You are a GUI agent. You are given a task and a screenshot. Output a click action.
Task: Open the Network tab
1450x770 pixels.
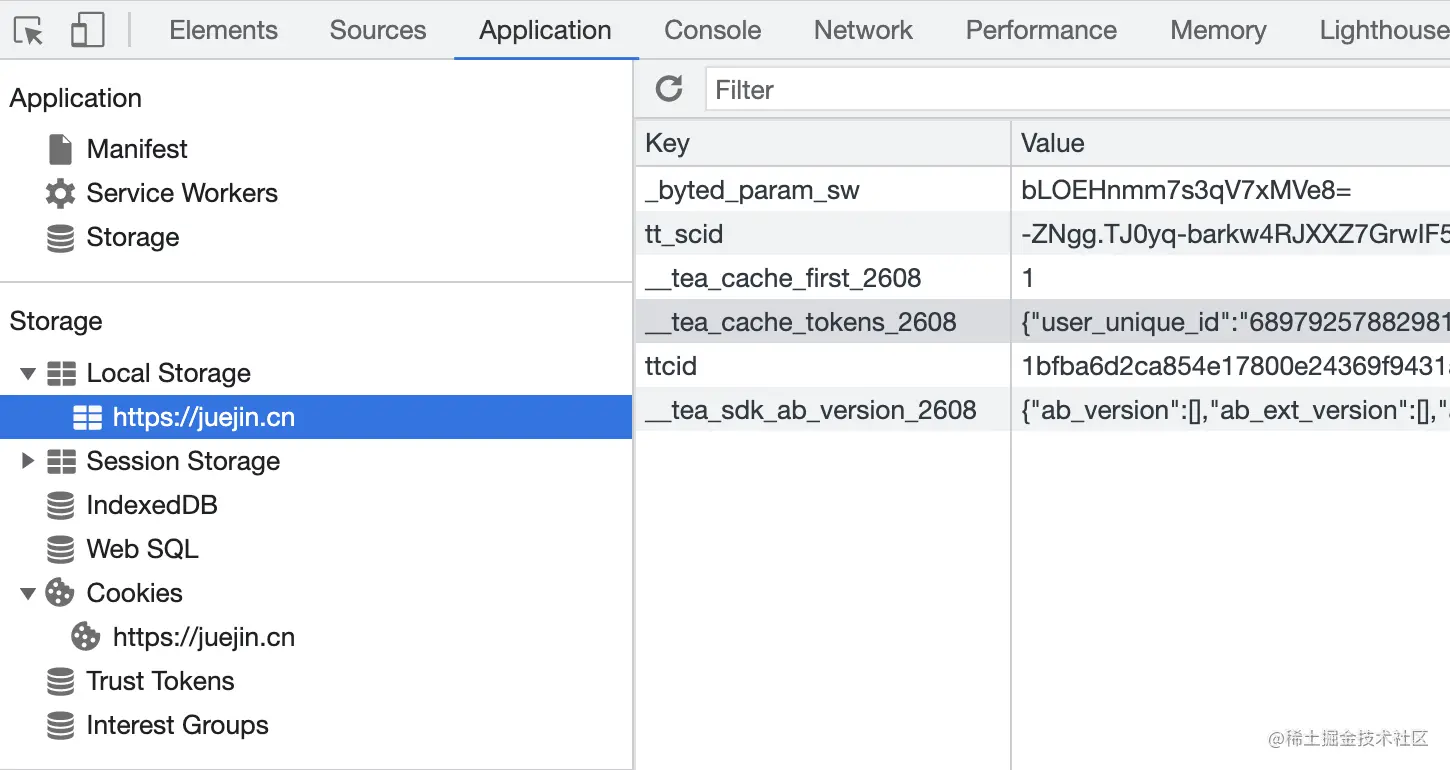pyautogui.click(x=863, y=31)
